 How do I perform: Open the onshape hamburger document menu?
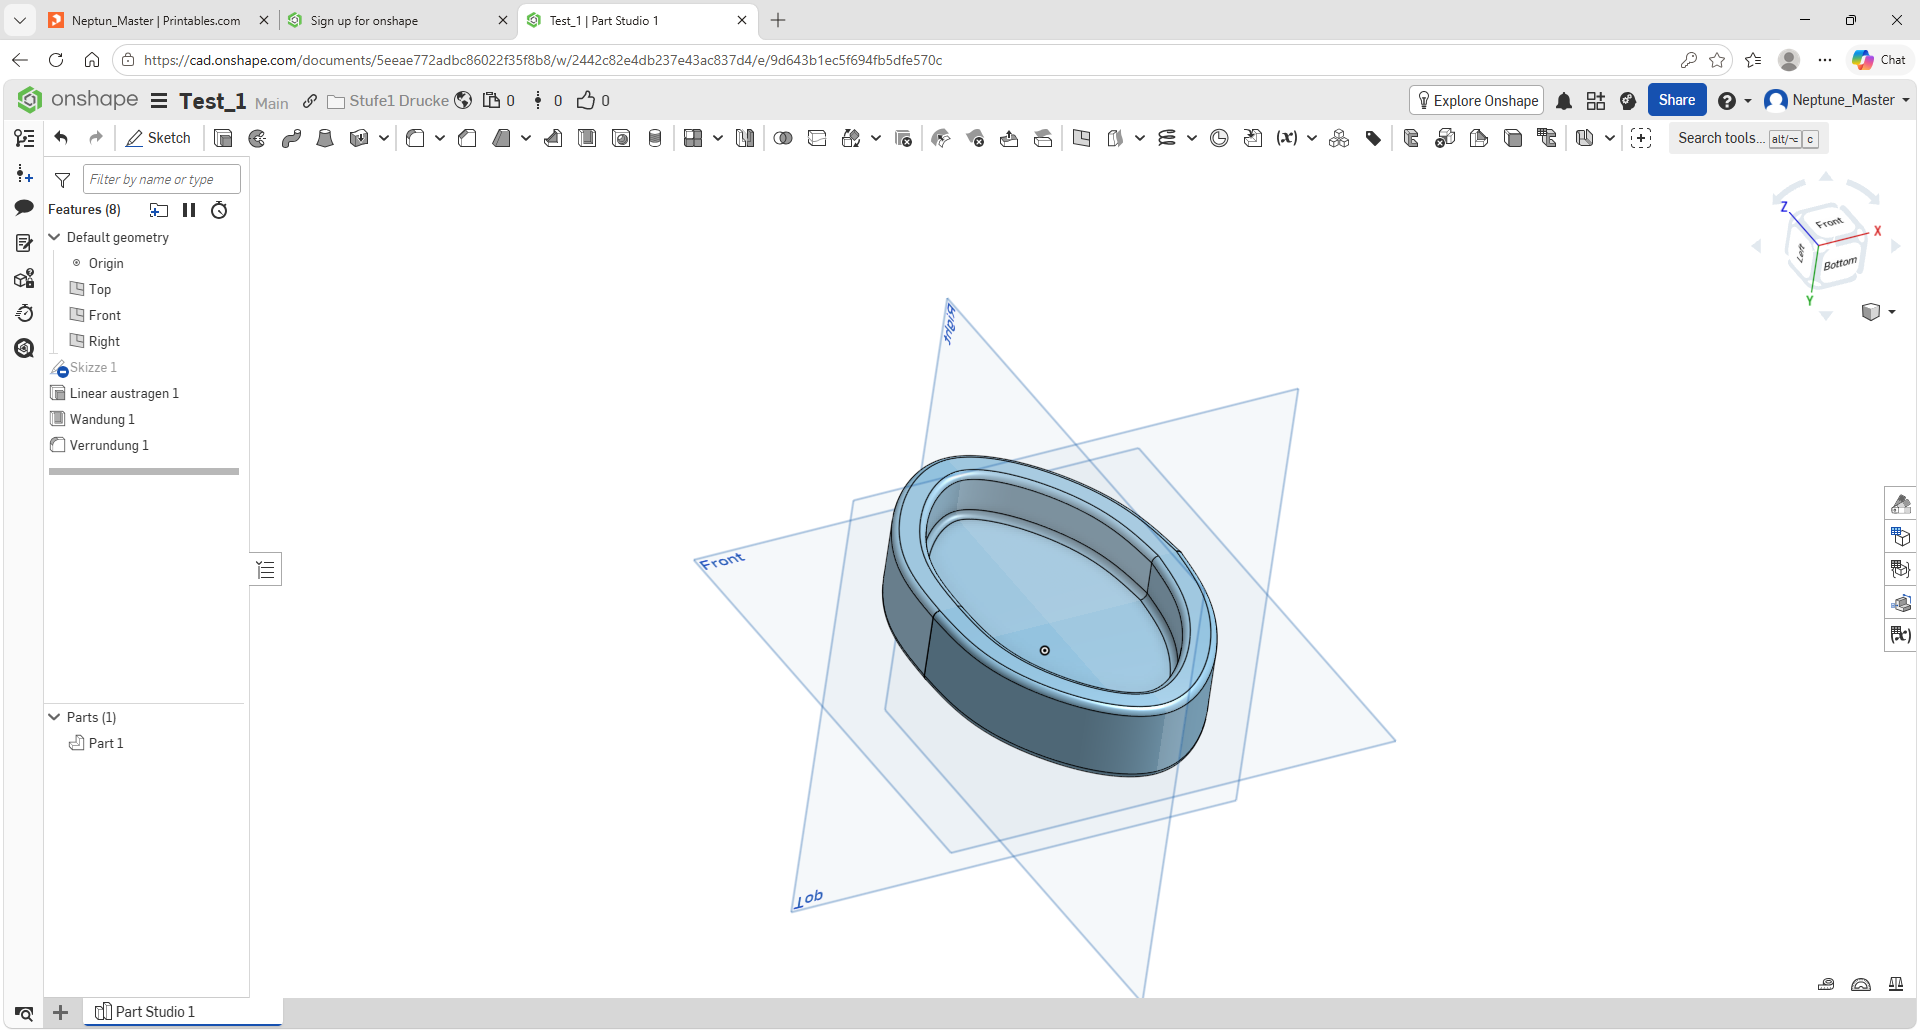(x=159, y=101)
